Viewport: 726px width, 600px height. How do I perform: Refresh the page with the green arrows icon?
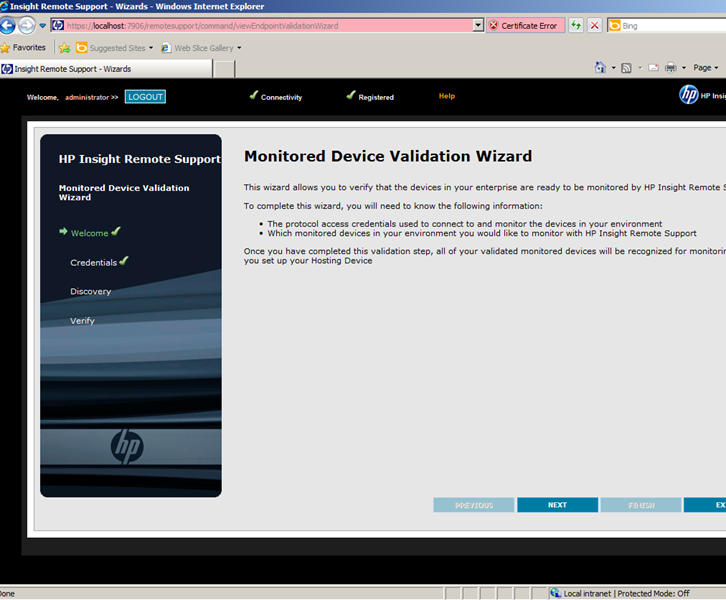coord(576,25)
